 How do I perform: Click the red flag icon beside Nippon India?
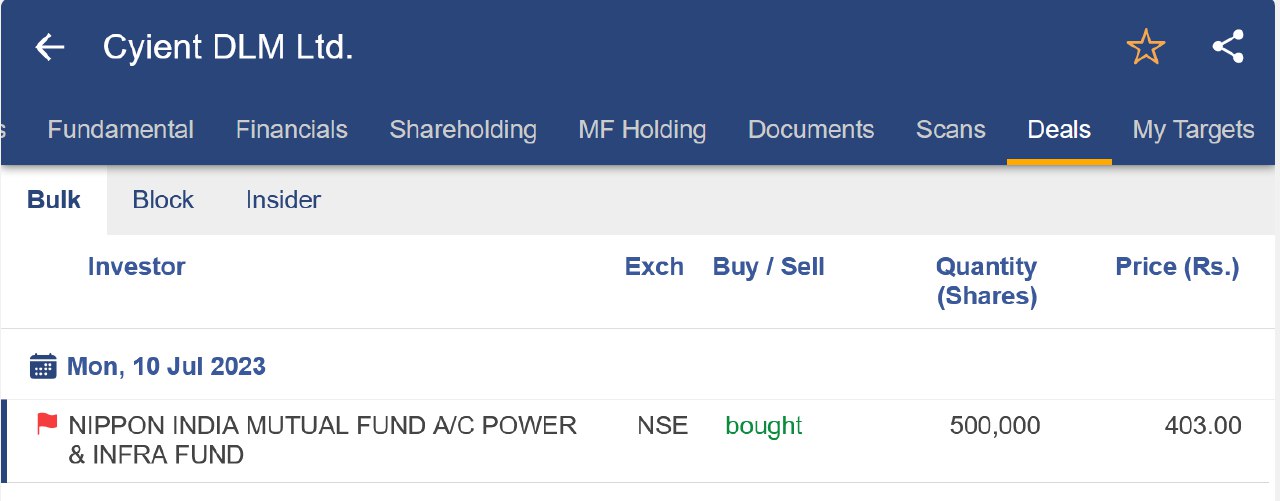(47, 424)
